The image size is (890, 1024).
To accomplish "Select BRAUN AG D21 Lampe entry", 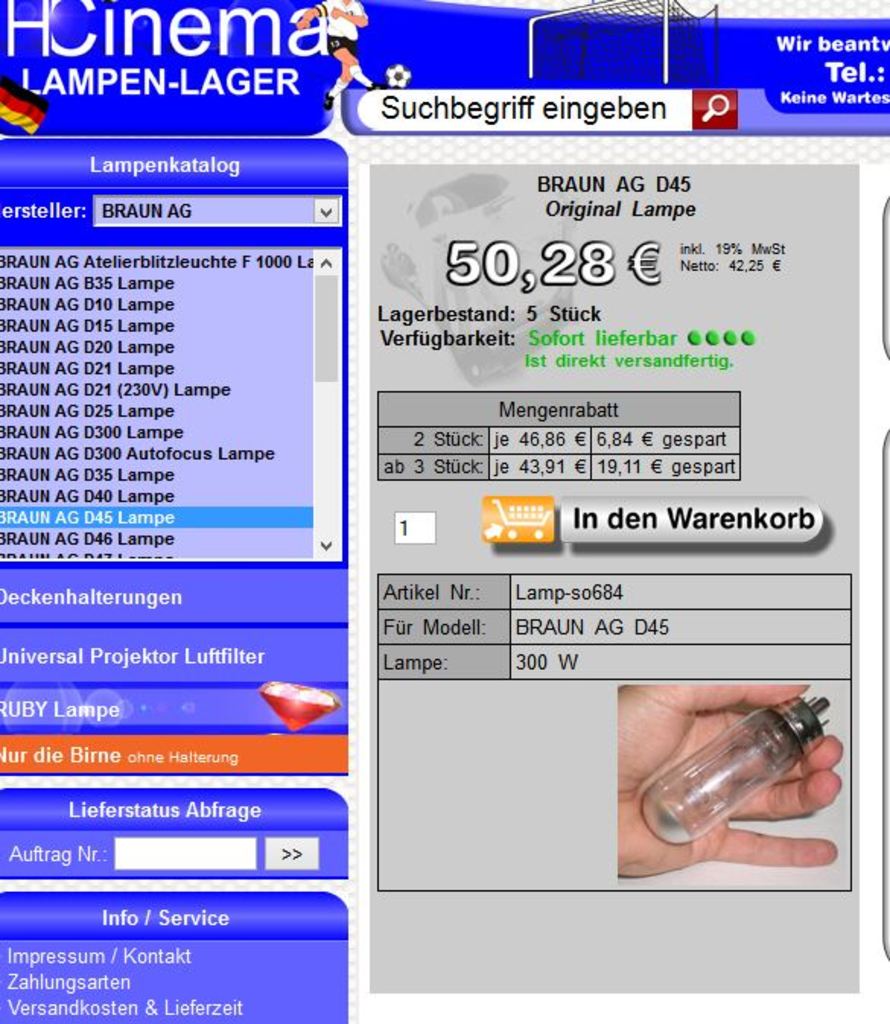I will (157, 368).
